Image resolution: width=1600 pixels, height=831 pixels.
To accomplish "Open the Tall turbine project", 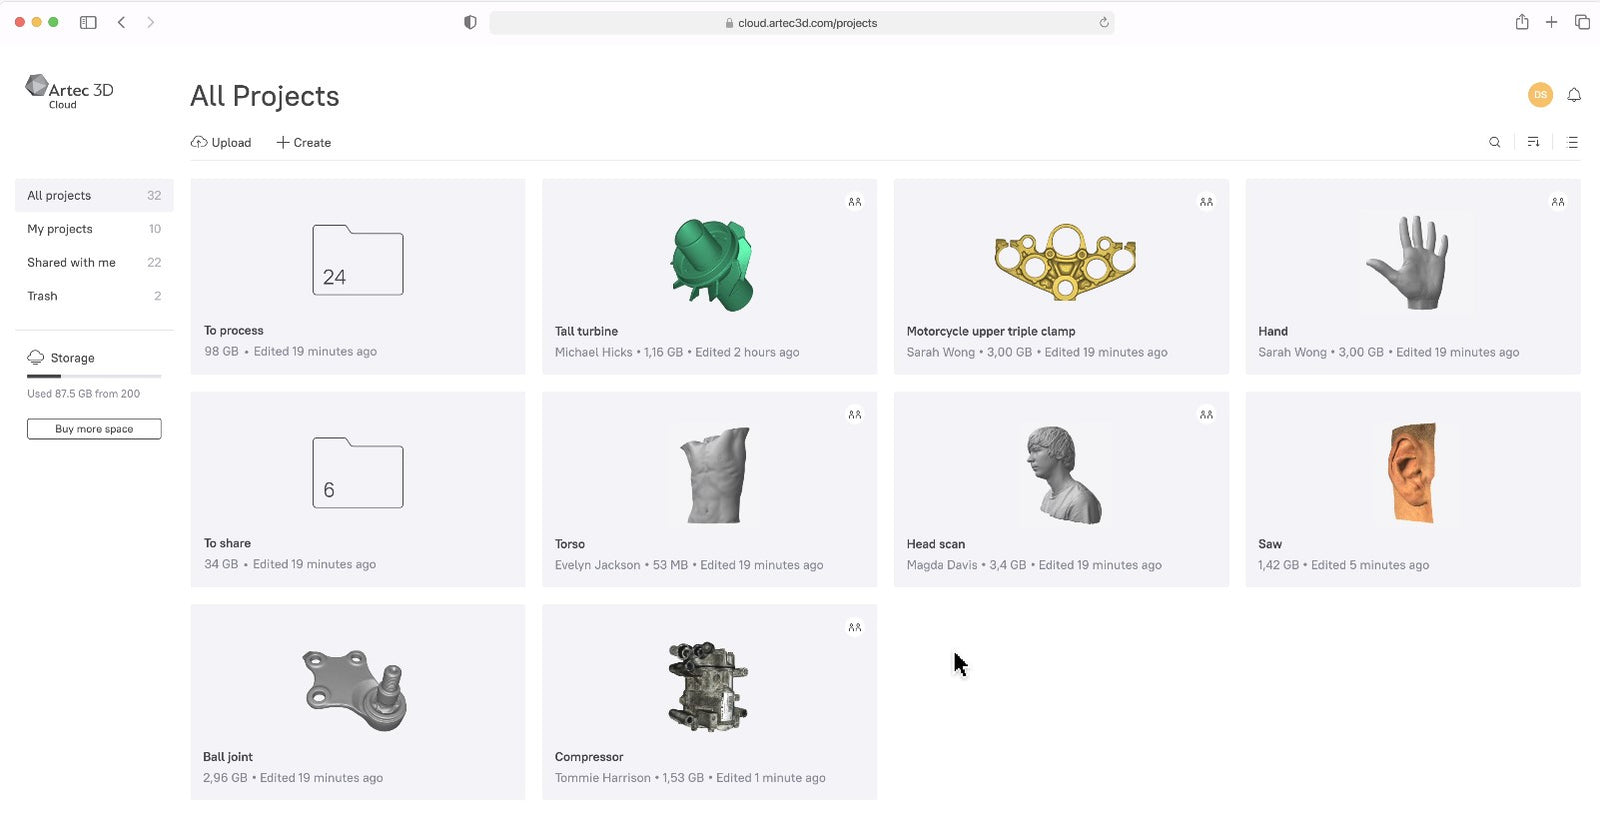I will click(x=709, y=276).
